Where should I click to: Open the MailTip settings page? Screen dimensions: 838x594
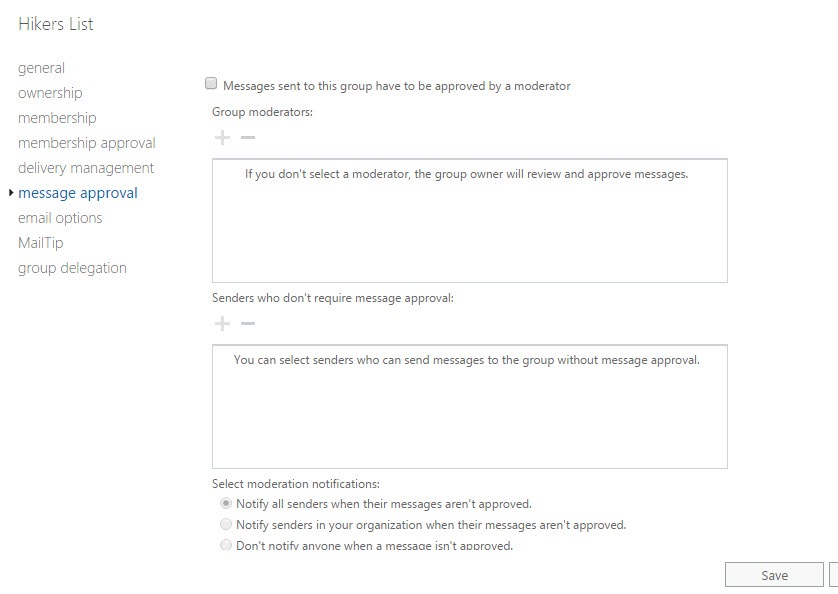(x=40, y=242)
